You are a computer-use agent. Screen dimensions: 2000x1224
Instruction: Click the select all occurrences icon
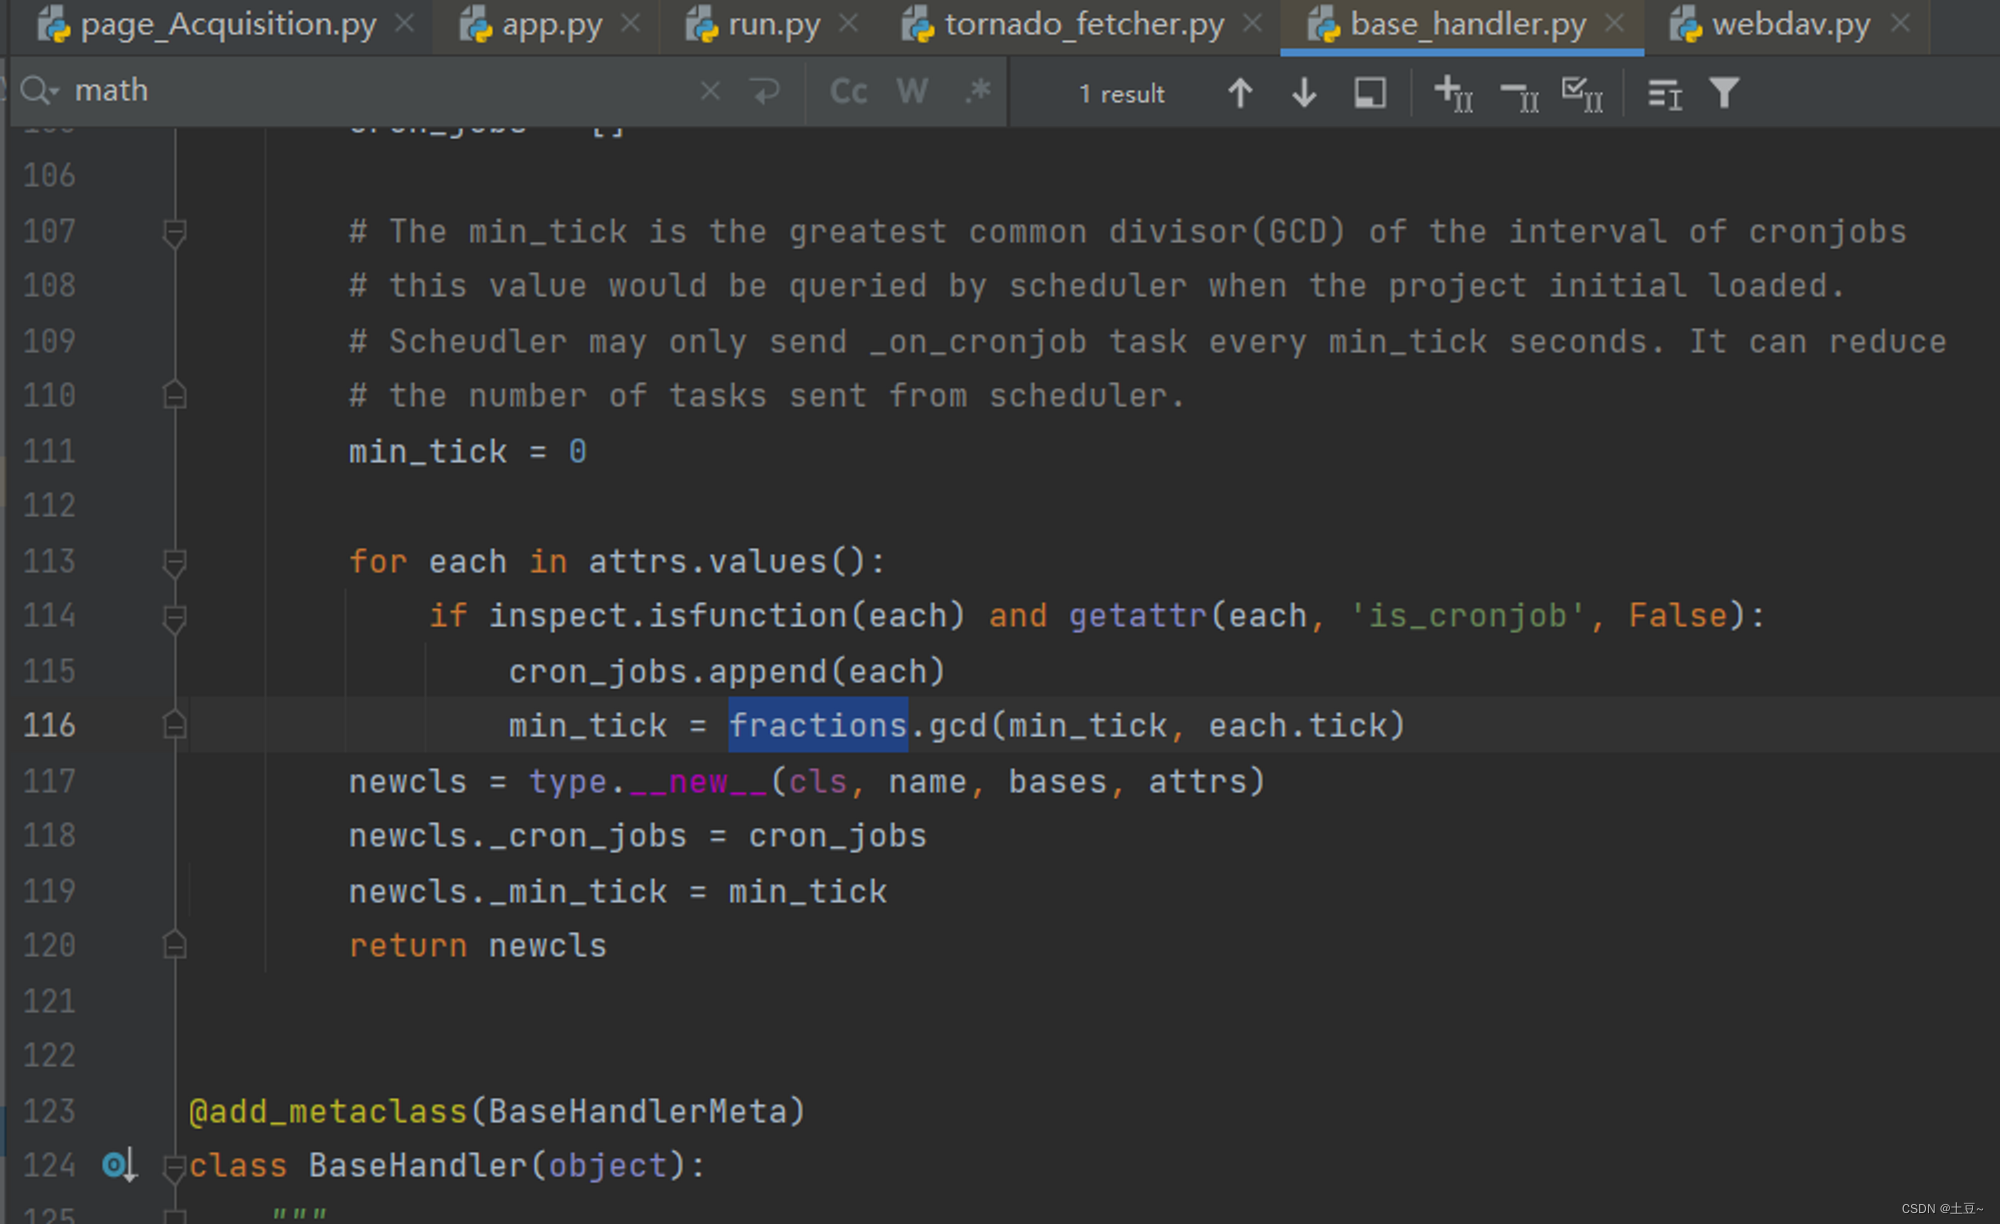pyautogui.click(x=1582, y=94)
